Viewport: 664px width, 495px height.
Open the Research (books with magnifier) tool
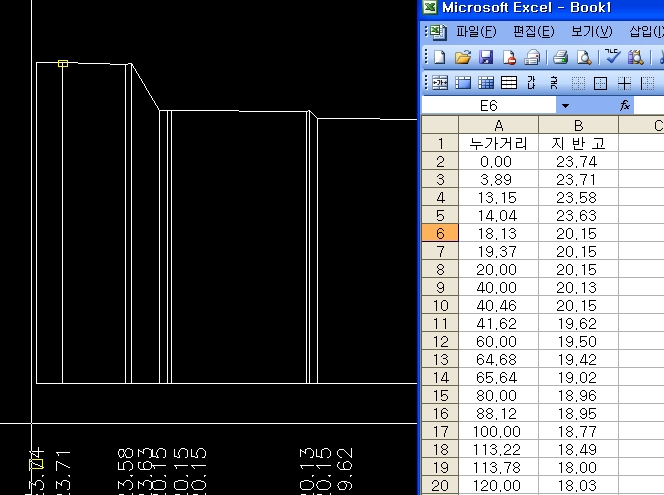[x=636, y=57]
